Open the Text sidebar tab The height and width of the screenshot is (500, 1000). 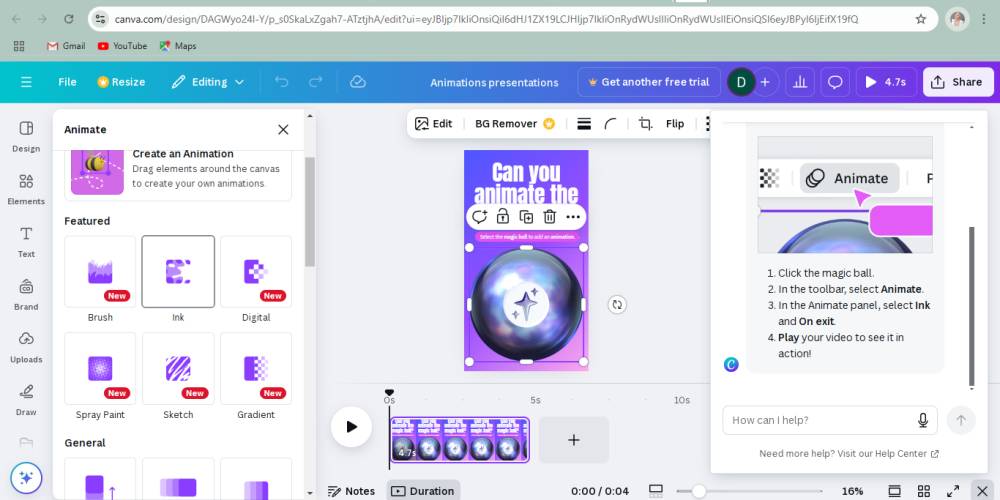[x=26, y=242]
